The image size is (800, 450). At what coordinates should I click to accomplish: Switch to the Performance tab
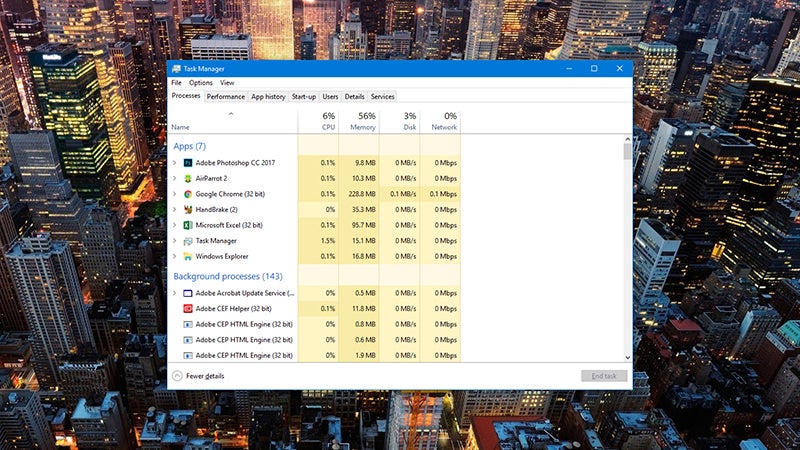pyautogui.click(x=226, y=97)
